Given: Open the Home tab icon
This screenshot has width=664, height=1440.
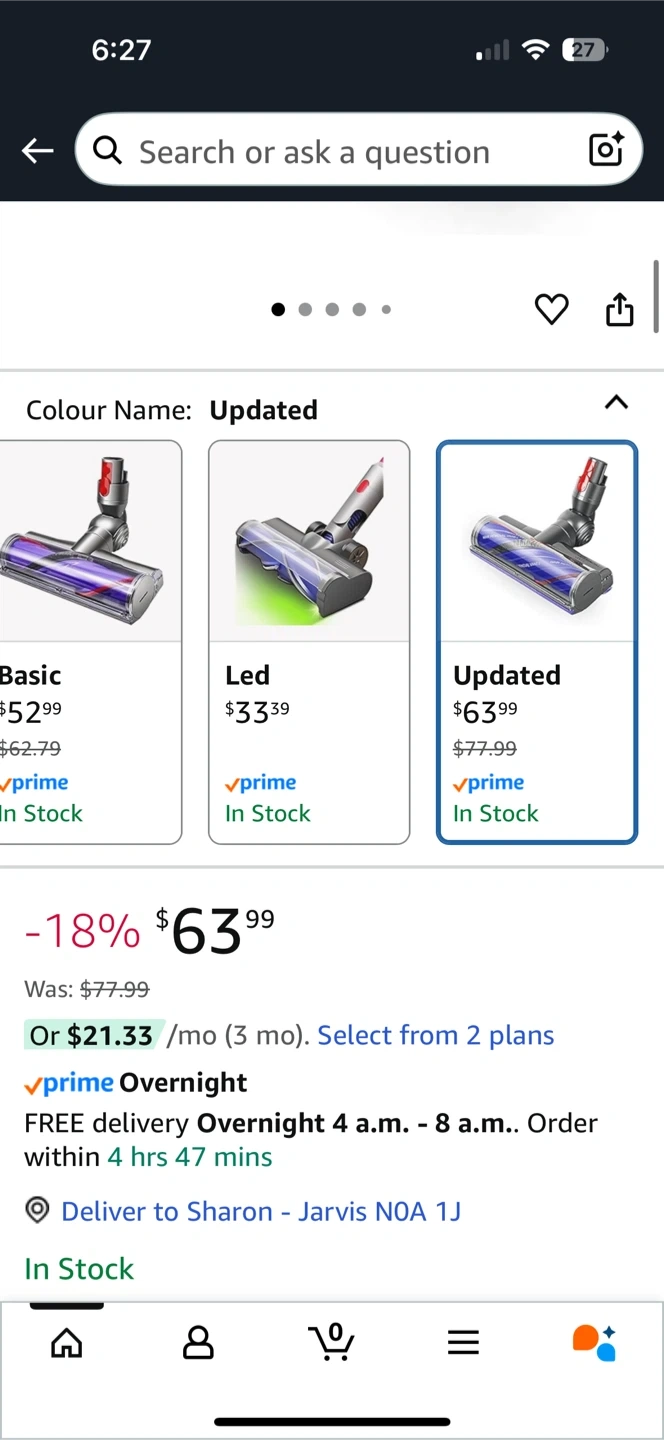Looking at the screenshot, I should (67, 1343).
